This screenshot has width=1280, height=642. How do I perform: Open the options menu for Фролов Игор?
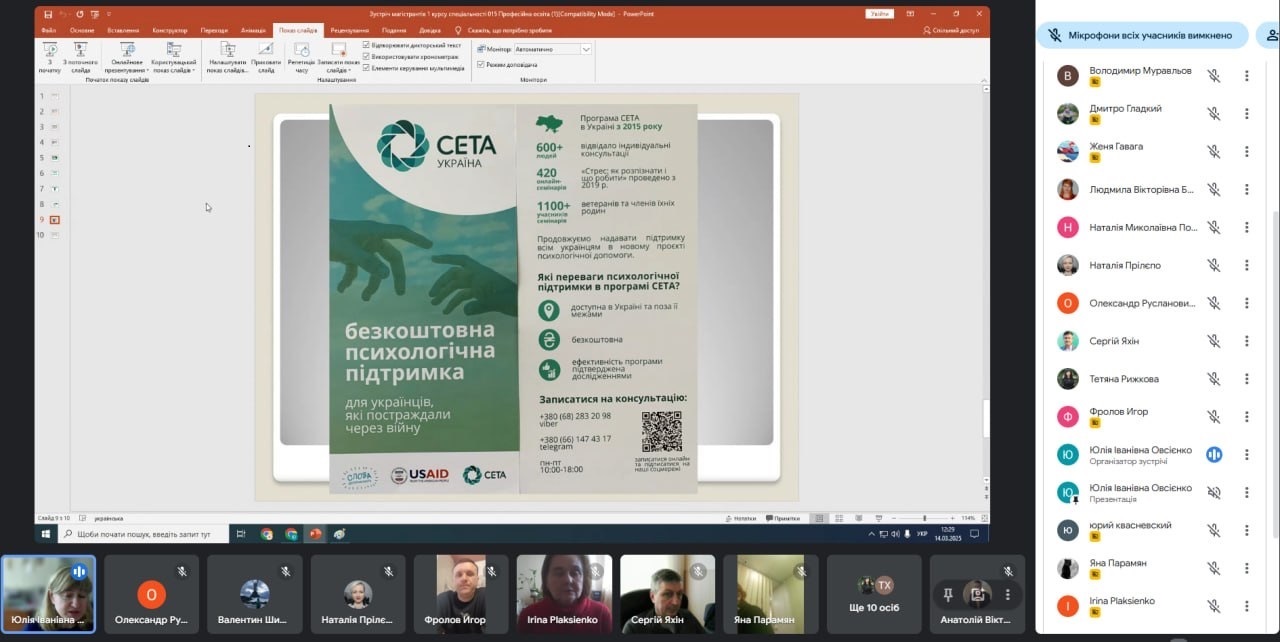[x=1246, y=417]
